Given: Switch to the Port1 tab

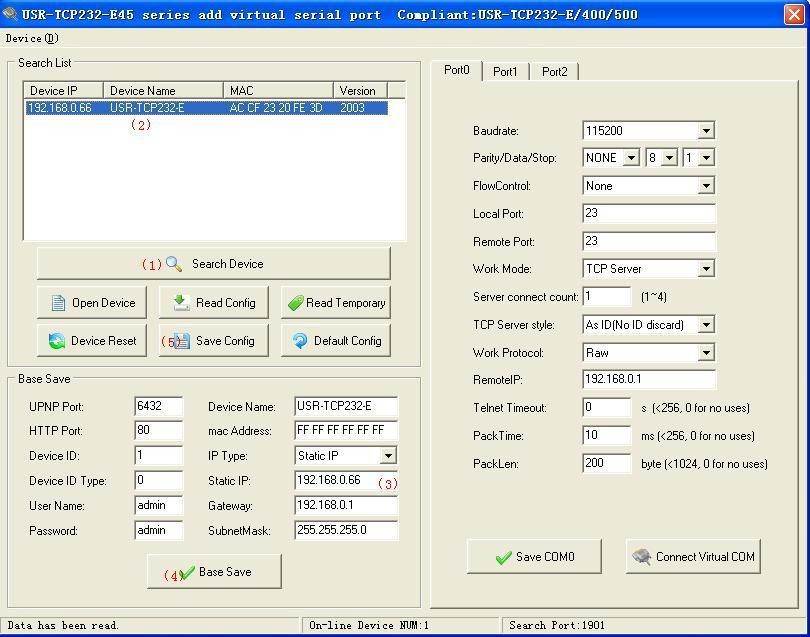Looking at the screenshot, I should tap(505, 72).
